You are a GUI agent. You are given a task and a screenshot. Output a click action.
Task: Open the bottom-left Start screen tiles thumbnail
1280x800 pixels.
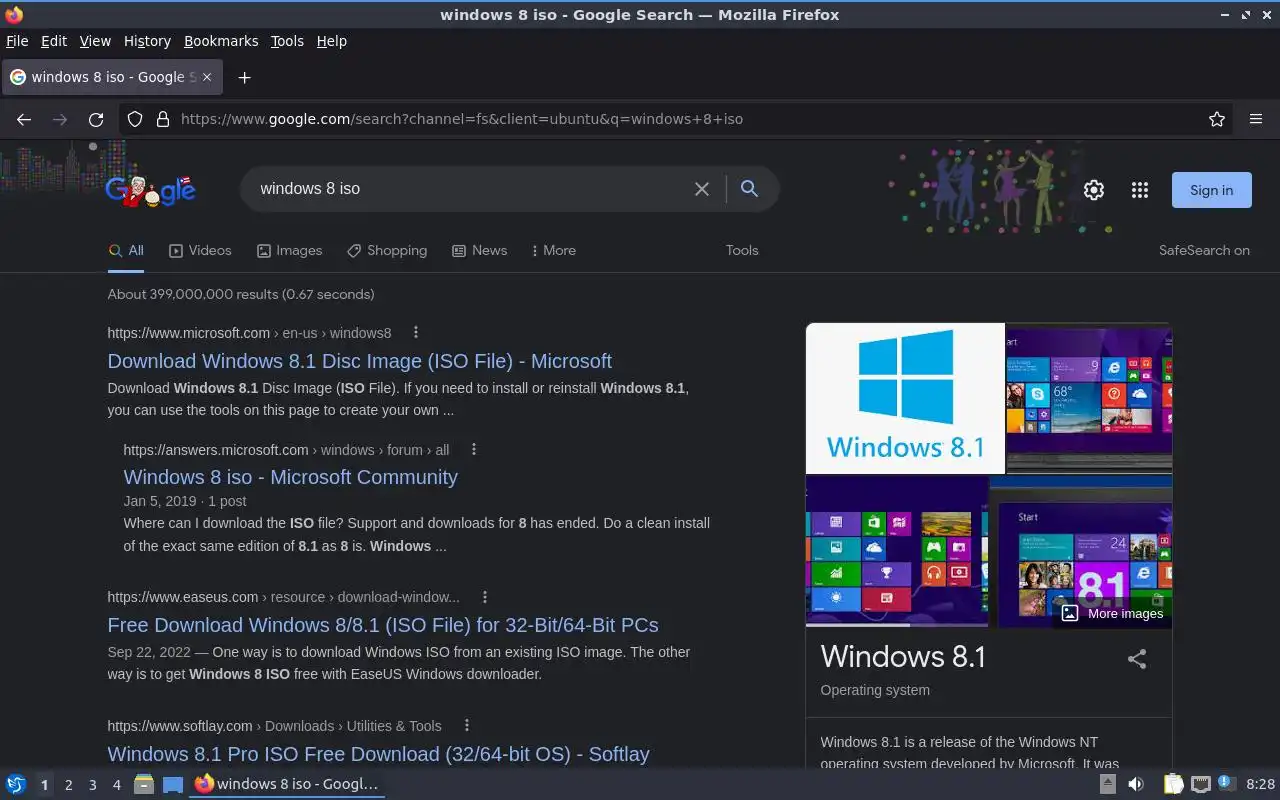tap(897, 552)
